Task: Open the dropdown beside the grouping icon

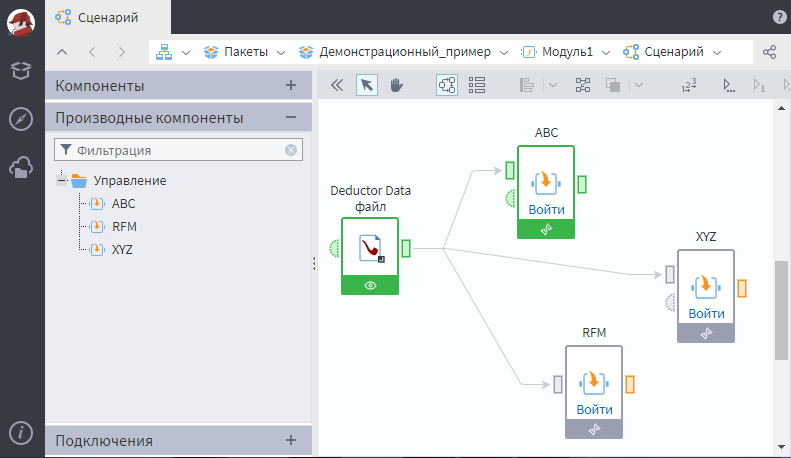Action: pos(639,85)
